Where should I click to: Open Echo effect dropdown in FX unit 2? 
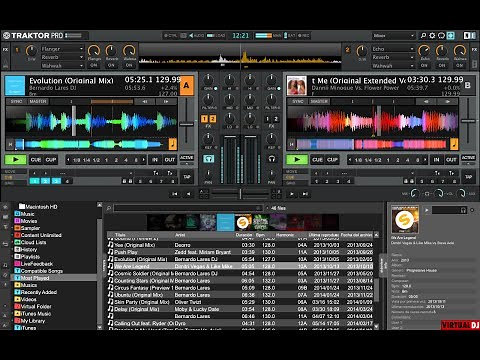[393, 49]
